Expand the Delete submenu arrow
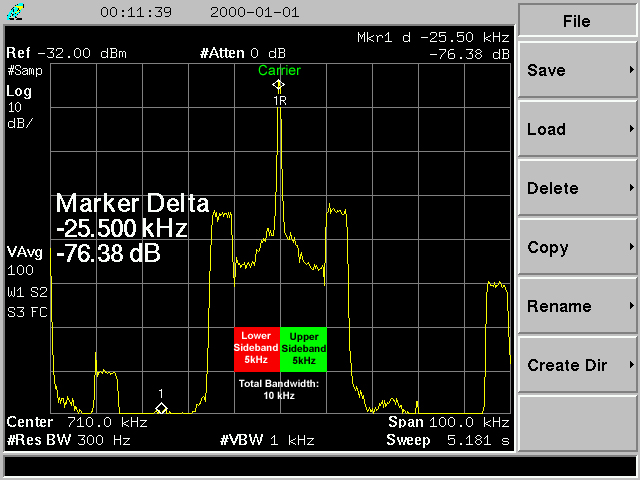 point(631,188)
